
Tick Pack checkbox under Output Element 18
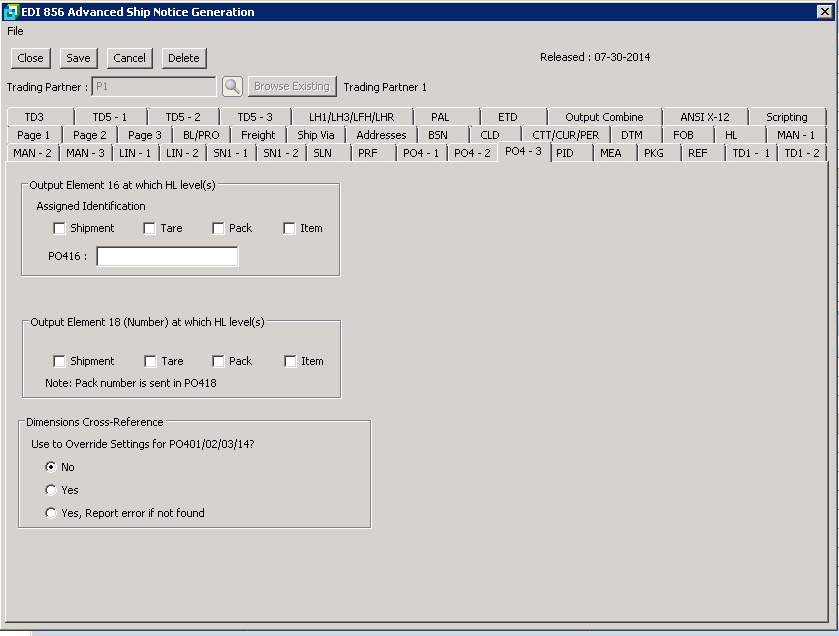pos(218,361)
